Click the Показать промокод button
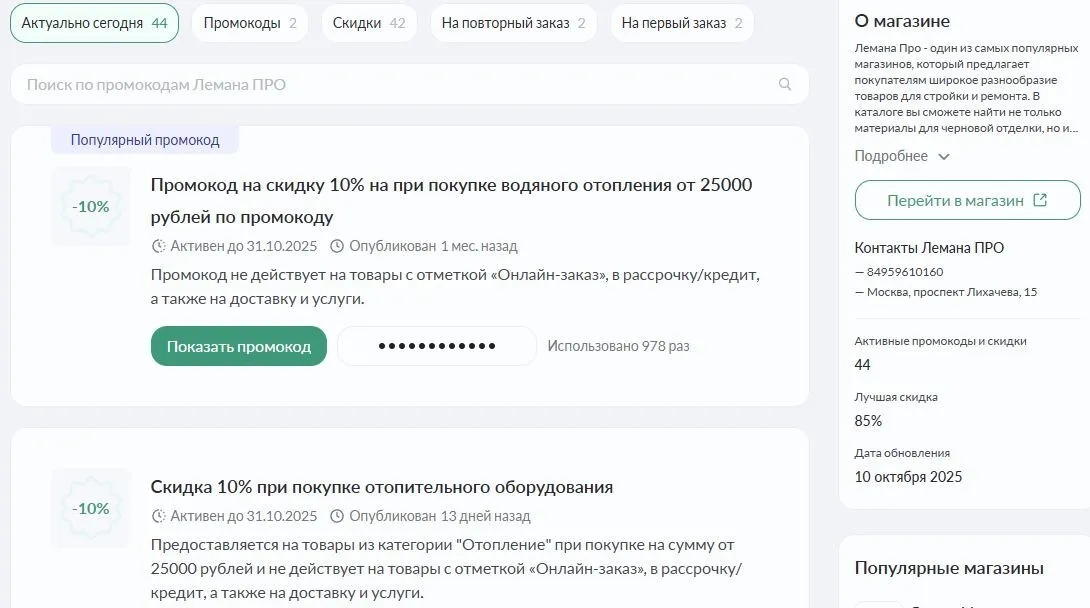The image size is (1090, 608). (238, 345)
